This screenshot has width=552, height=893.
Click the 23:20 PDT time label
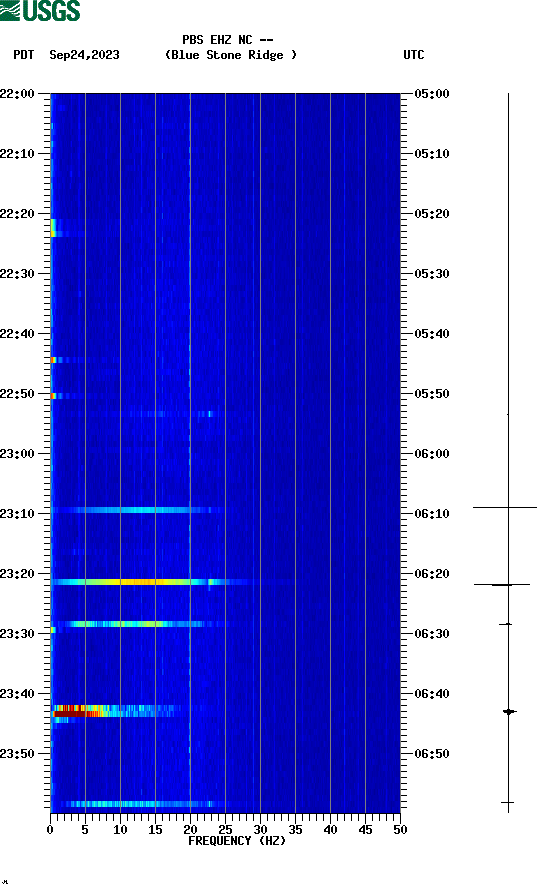click(17, 574)
